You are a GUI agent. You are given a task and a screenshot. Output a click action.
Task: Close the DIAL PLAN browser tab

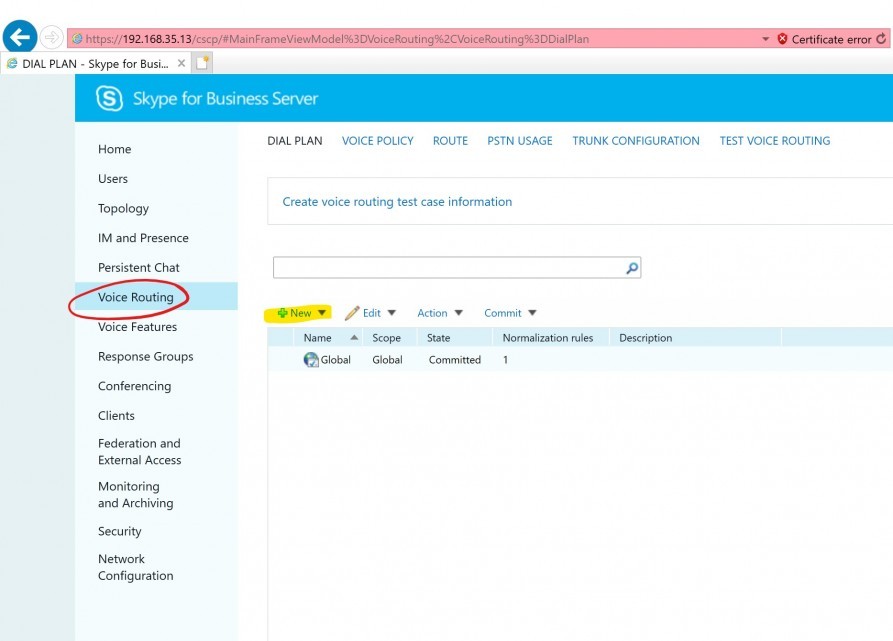[181, 63]
